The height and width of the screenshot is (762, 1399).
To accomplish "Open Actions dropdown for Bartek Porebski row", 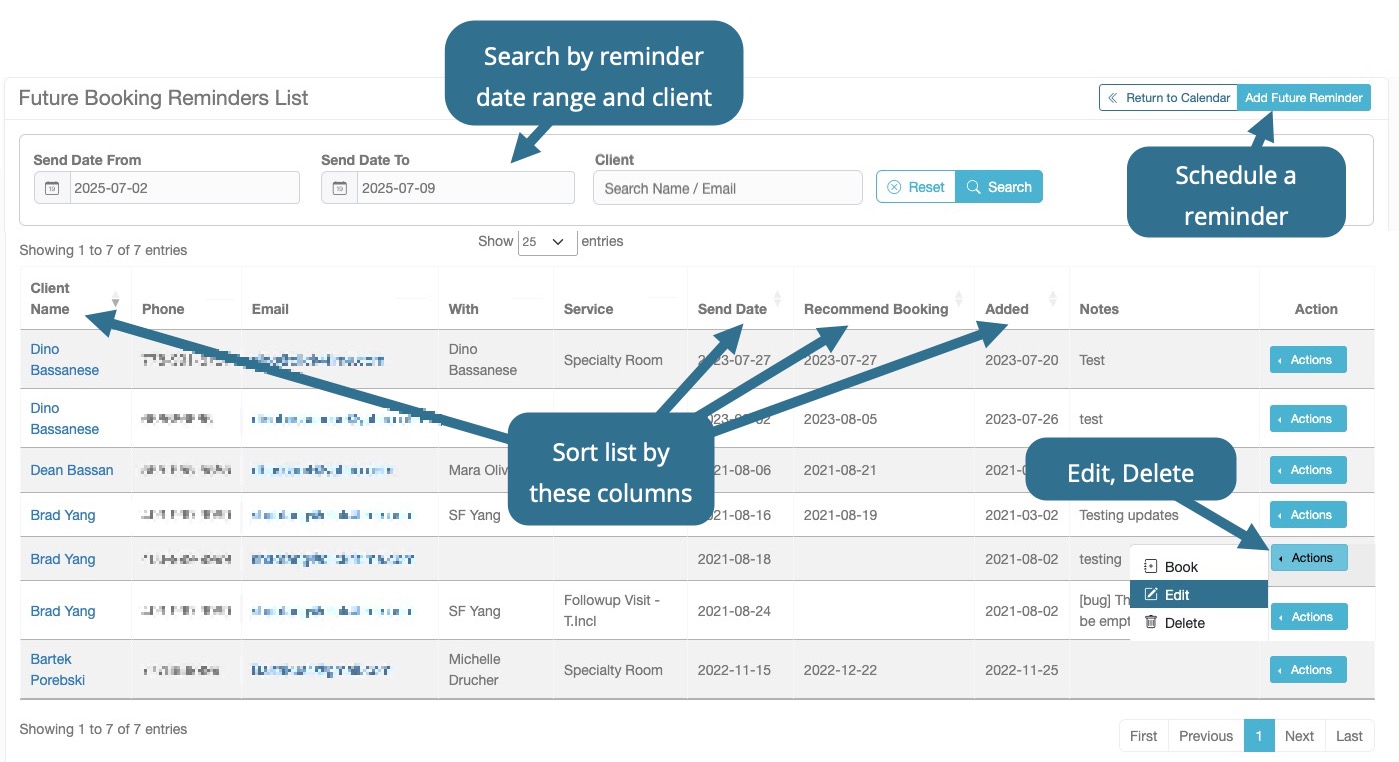I will click(x=1308, y=670).
